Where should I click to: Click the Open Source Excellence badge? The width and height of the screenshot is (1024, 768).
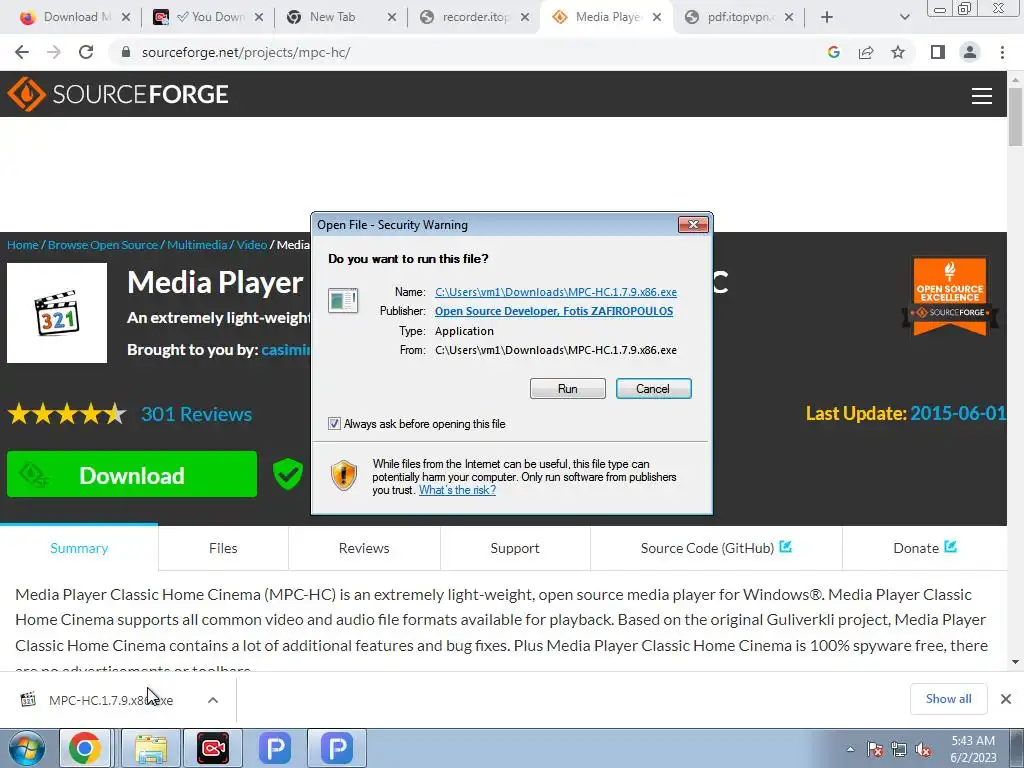tap(950, 296)
